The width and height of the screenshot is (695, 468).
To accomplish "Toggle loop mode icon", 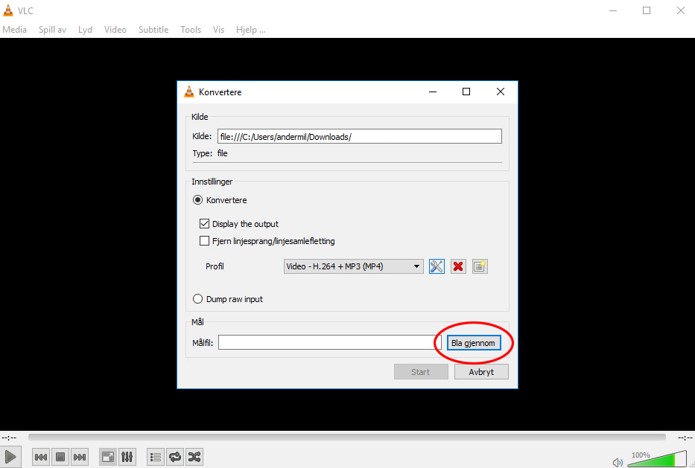I will pos(175,456).
